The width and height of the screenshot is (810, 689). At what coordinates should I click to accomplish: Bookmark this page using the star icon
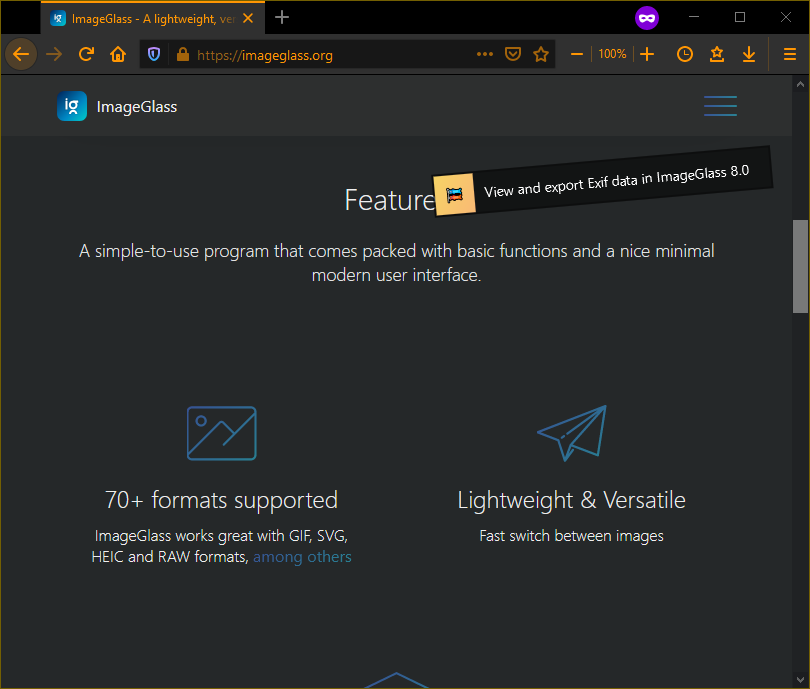click(x=541, y=54)
